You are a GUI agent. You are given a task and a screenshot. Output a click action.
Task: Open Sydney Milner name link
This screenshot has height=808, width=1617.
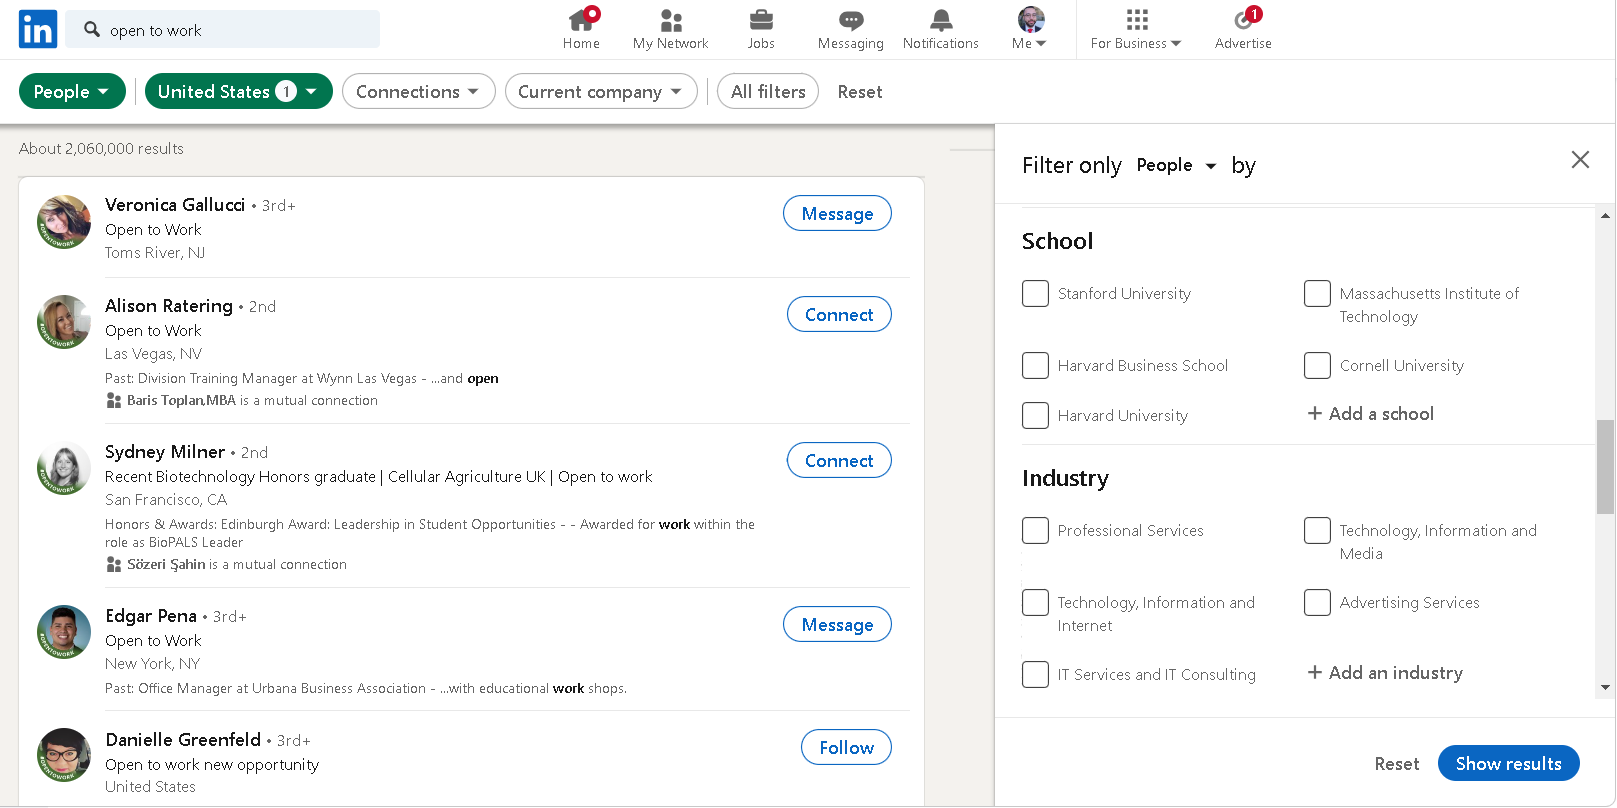[165, 452]
